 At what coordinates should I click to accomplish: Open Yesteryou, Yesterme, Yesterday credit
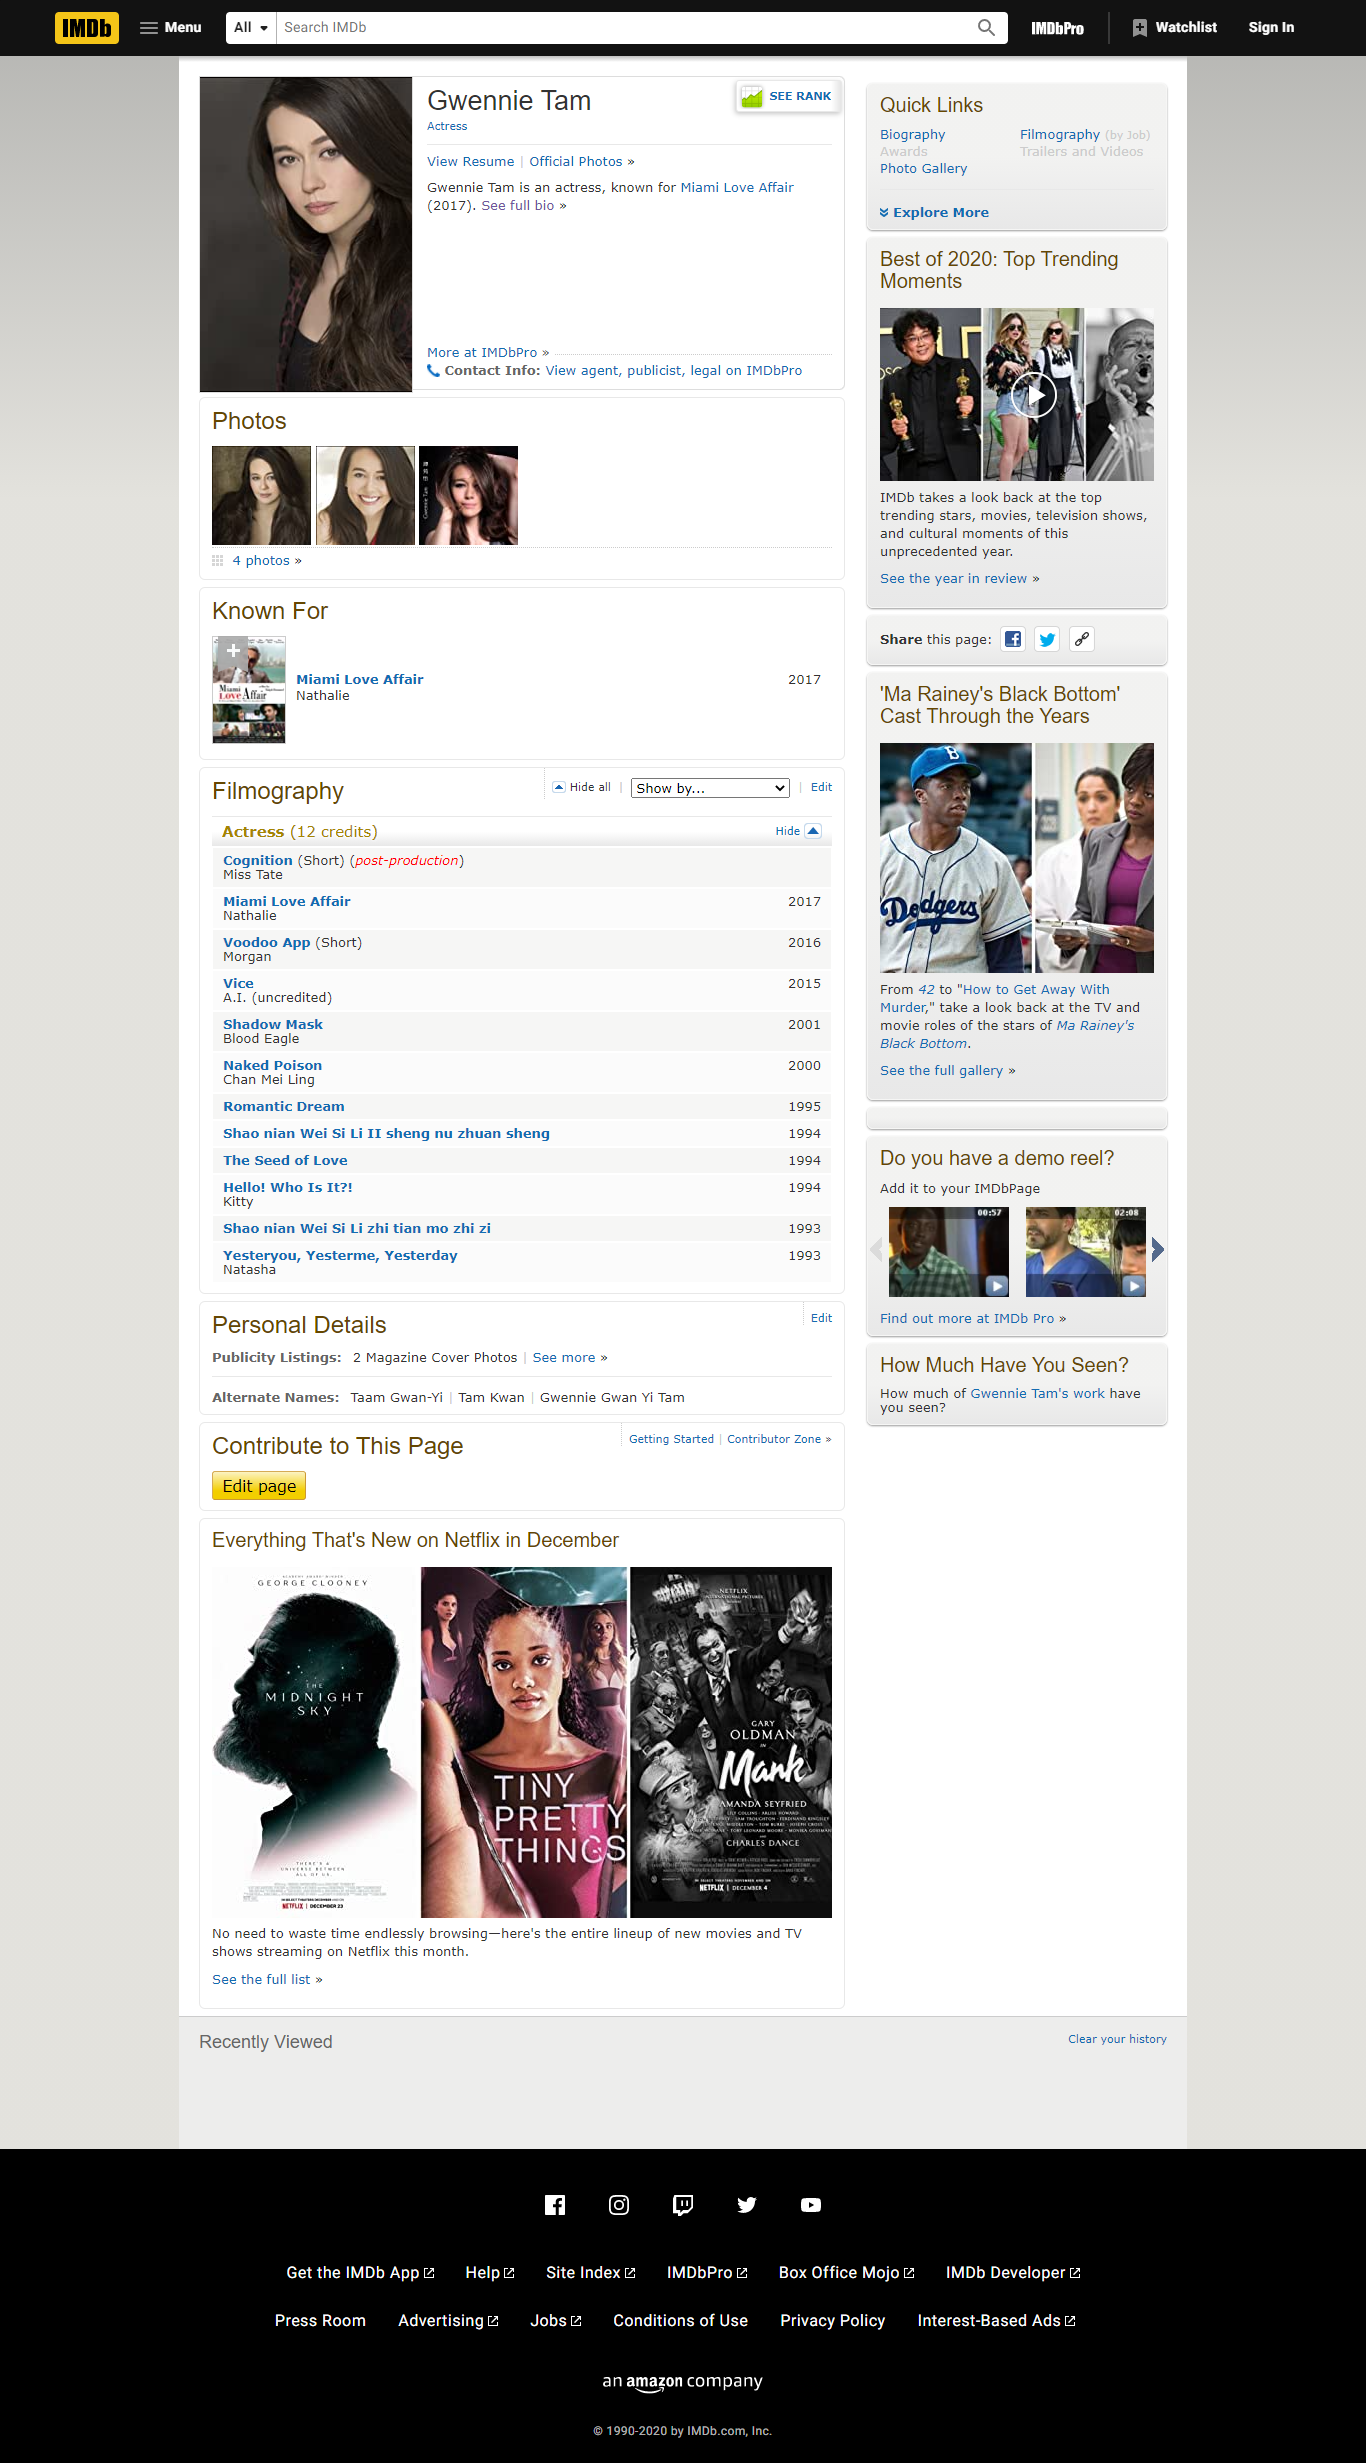[340, 1255]
